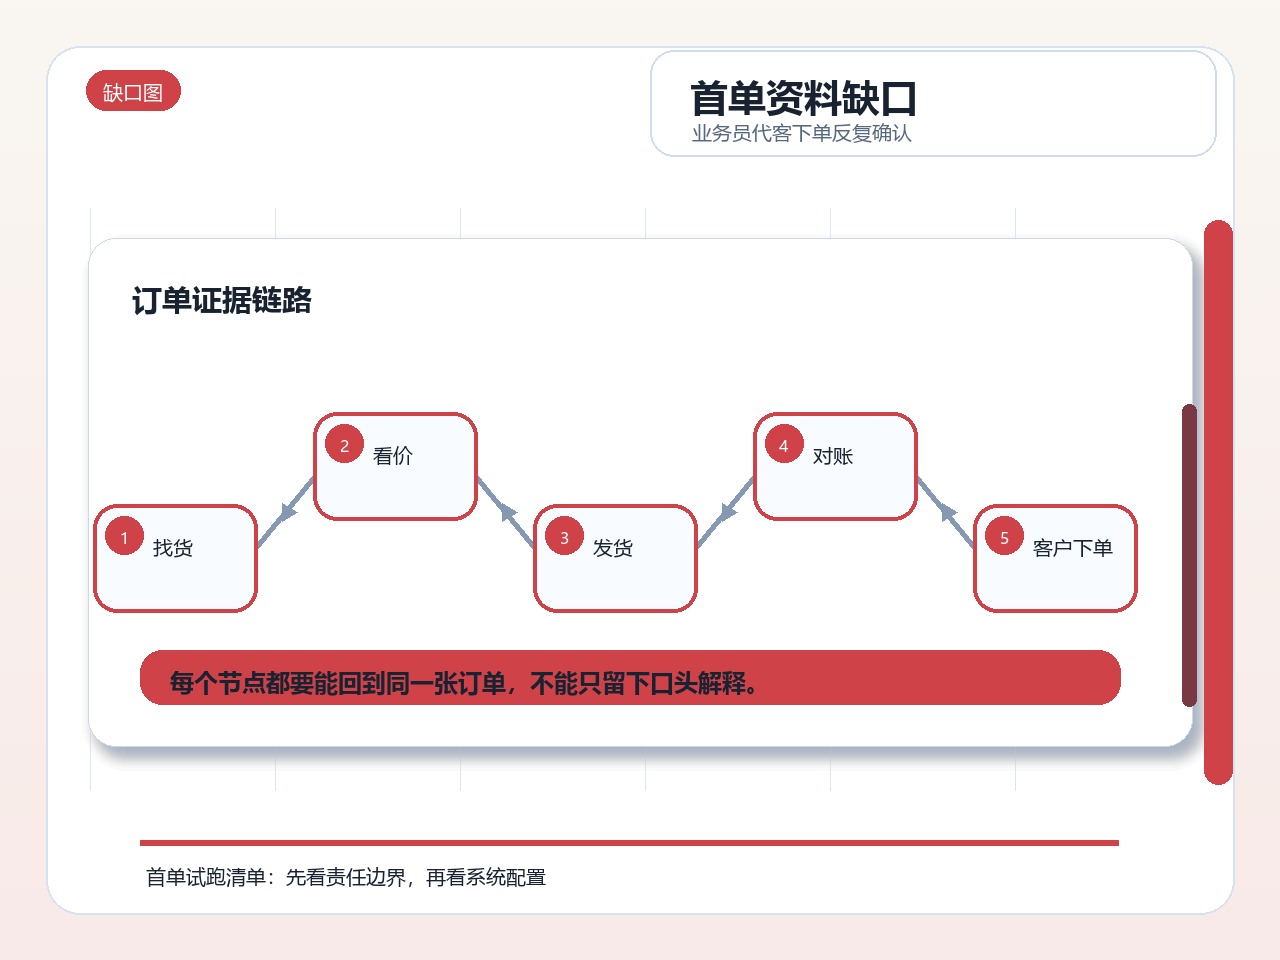Click arrow connecting 看价 and 发货
Screen dimensions: 1280x960
click(x=506, y=512)
